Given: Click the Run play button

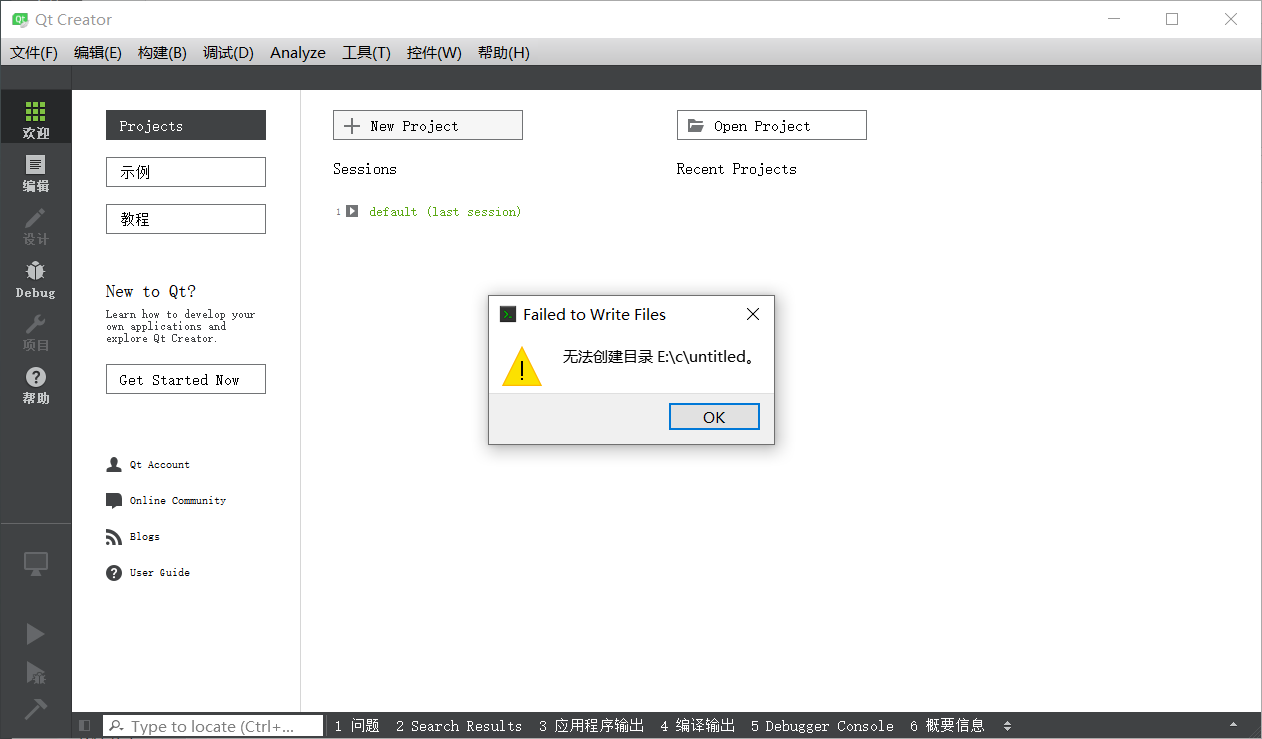Looking at the screenshot, I should [x=35, y=634].
